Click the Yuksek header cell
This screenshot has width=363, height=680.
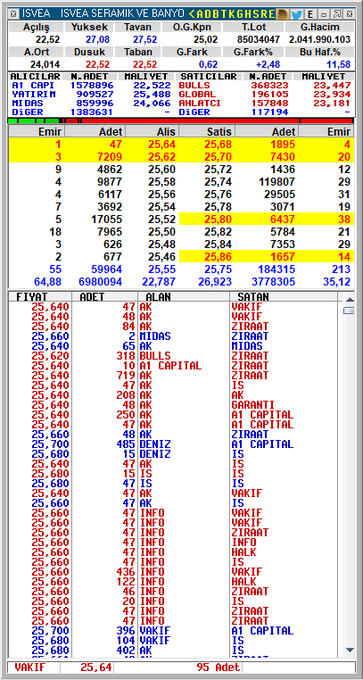[90, 27]
